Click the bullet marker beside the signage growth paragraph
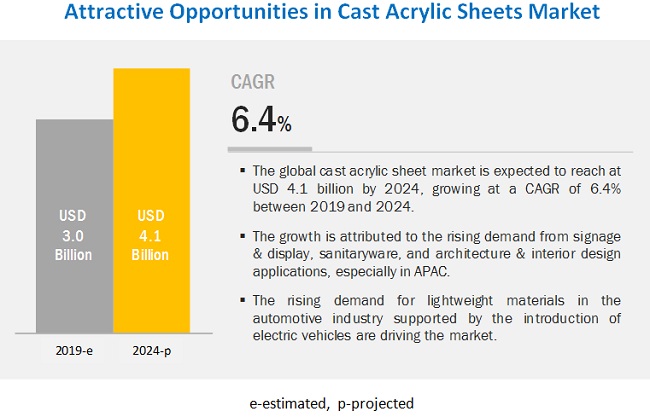Viewport: 650px width, 417px height. click(242, 235)
